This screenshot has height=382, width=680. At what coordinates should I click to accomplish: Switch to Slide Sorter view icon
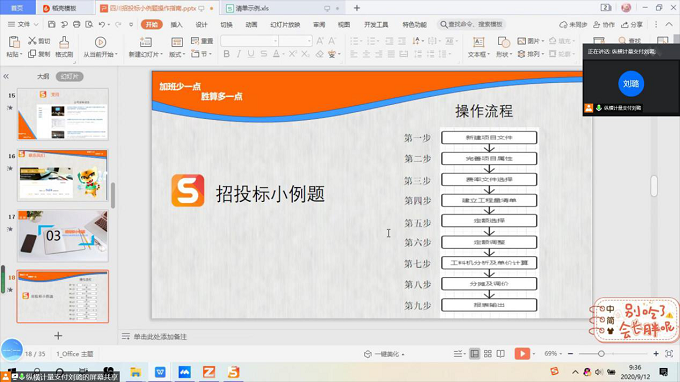click(488, 354)
